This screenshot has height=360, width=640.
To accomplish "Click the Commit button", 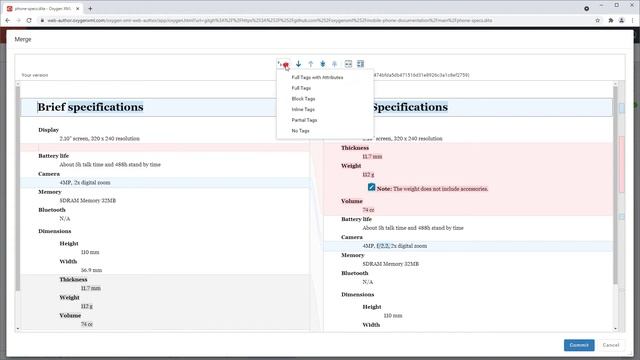I will point(579,345).
